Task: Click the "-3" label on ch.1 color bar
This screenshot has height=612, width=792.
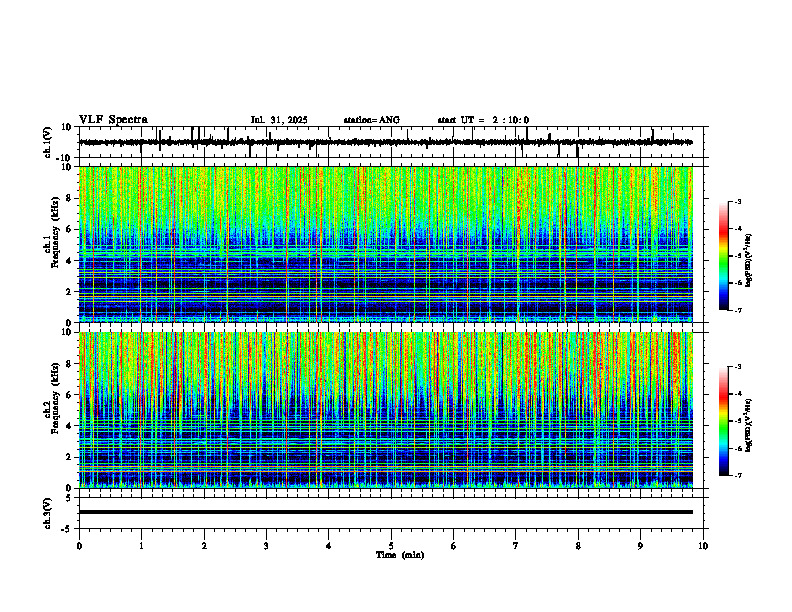Action: pyautogui.click(x=737, y=201)
